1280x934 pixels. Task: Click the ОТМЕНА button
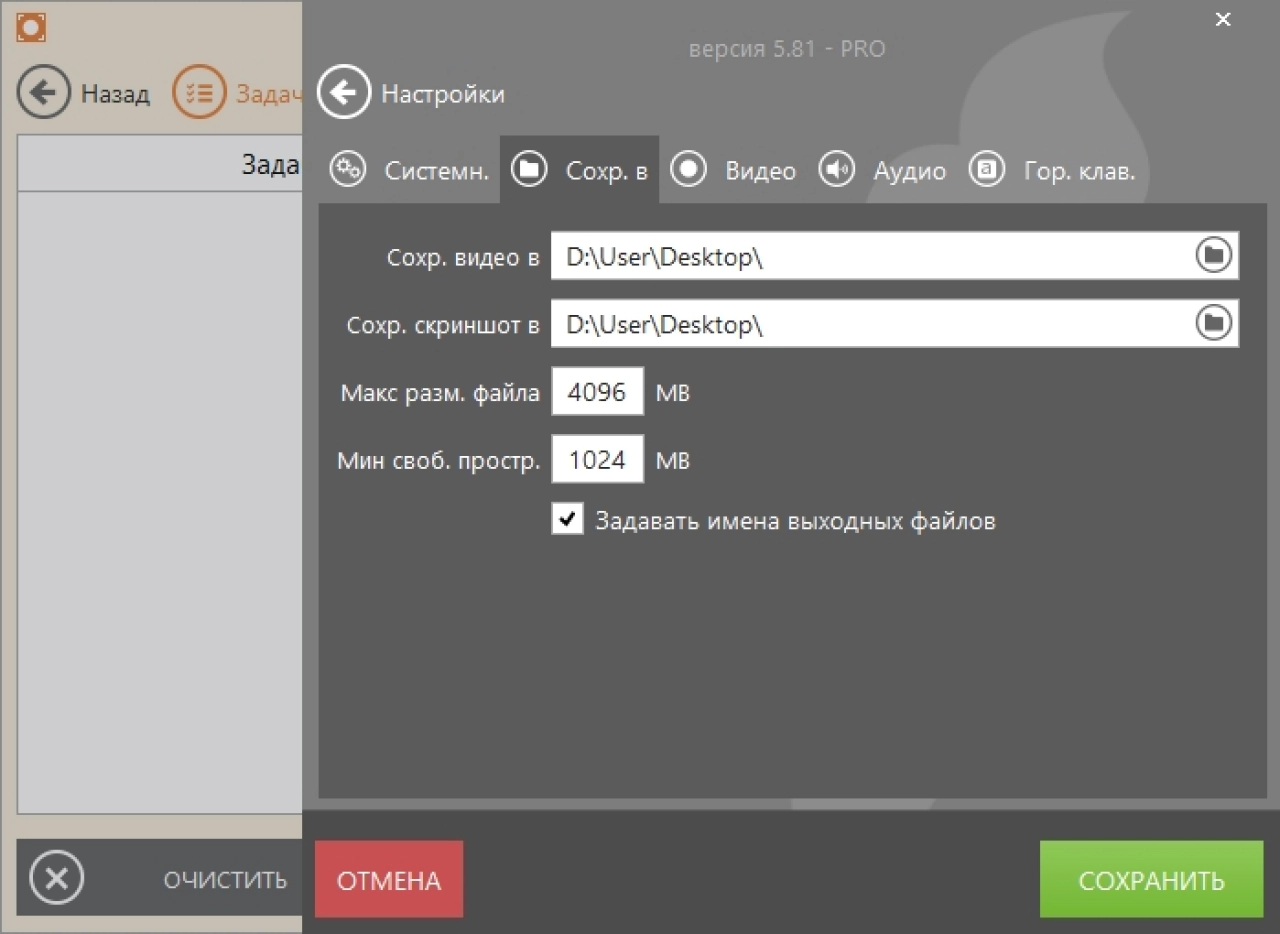389,879
